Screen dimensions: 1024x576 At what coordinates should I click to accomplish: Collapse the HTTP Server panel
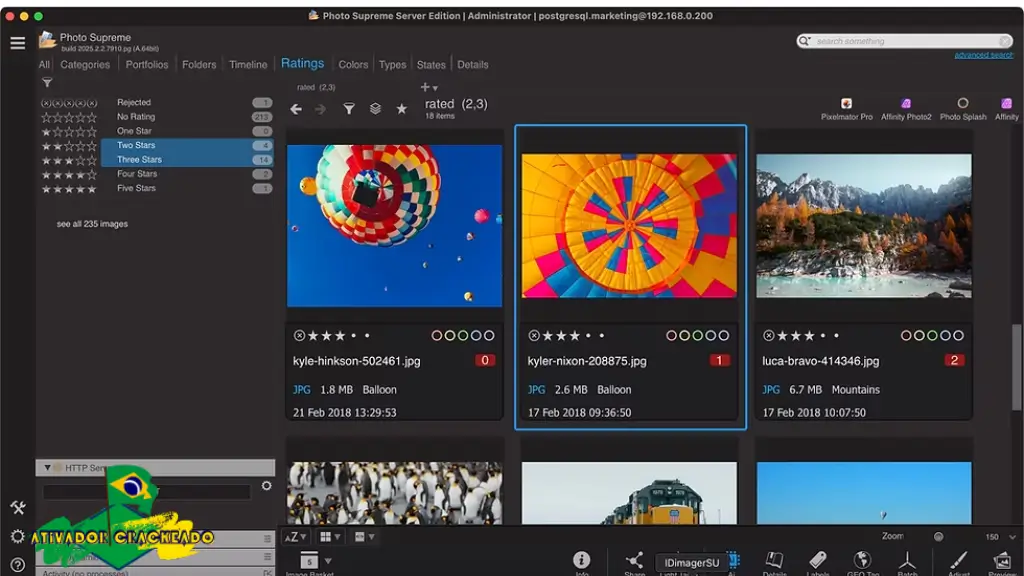tap(47, 468)
